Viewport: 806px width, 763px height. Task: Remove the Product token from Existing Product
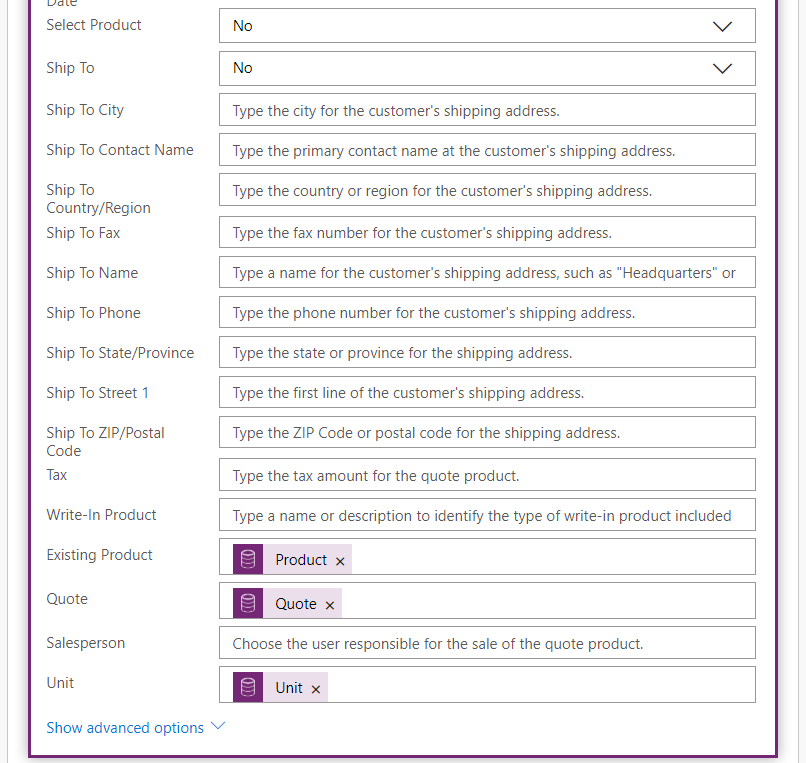[x=340, y=562]
